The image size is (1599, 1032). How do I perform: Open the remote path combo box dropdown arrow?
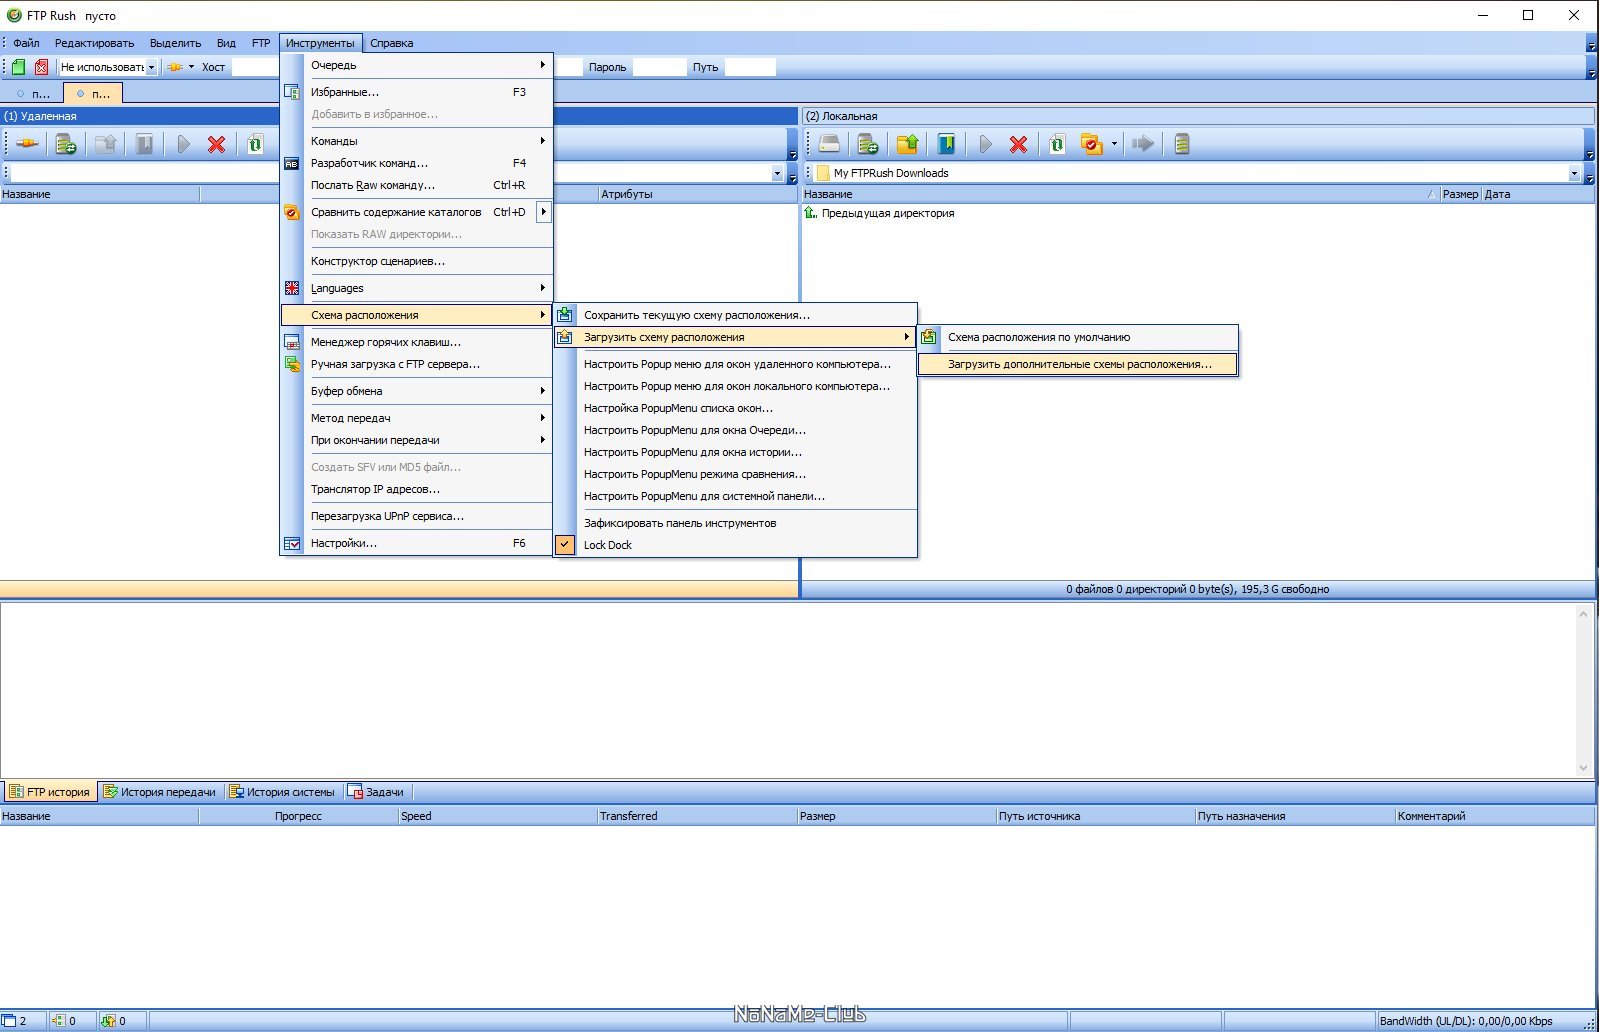coord(777,173)
